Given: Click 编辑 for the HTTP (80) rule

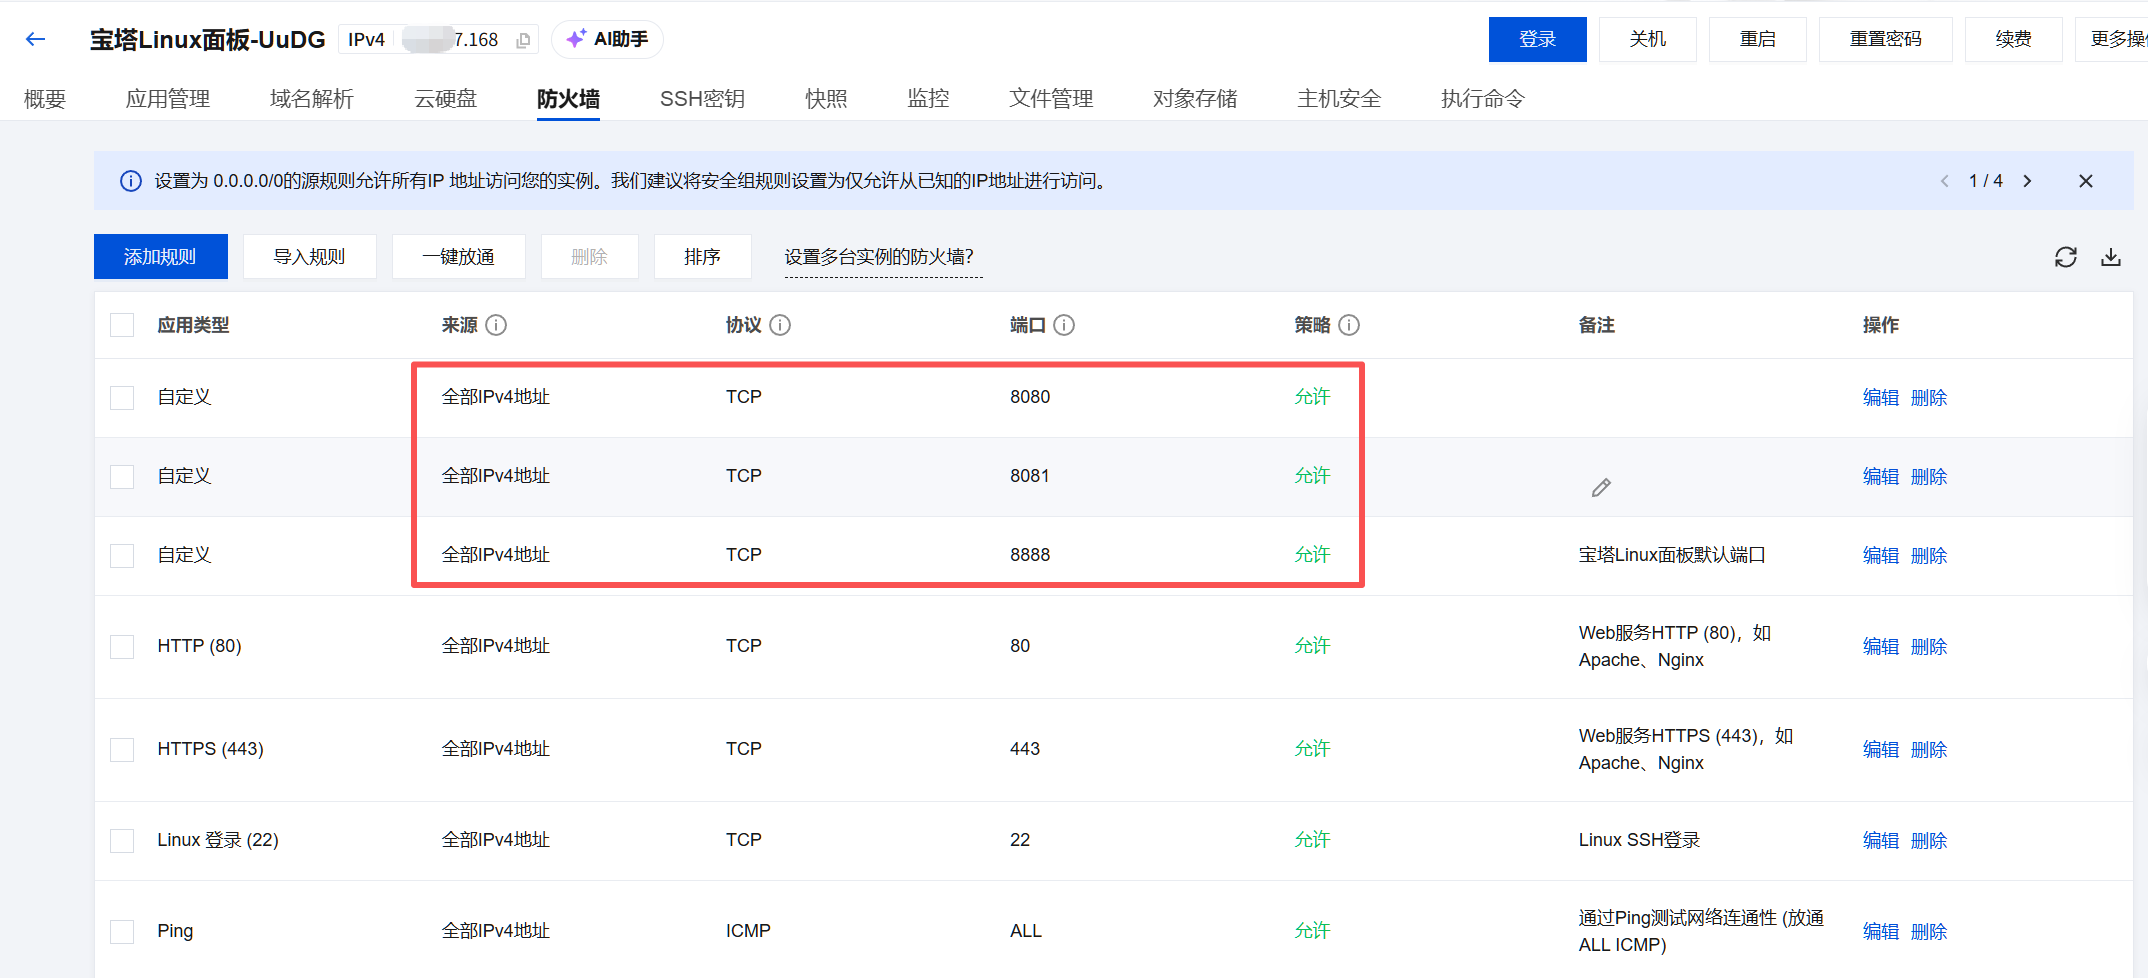Looking at the screenshot, I should pyautogui.click(x=1881, y=647).
